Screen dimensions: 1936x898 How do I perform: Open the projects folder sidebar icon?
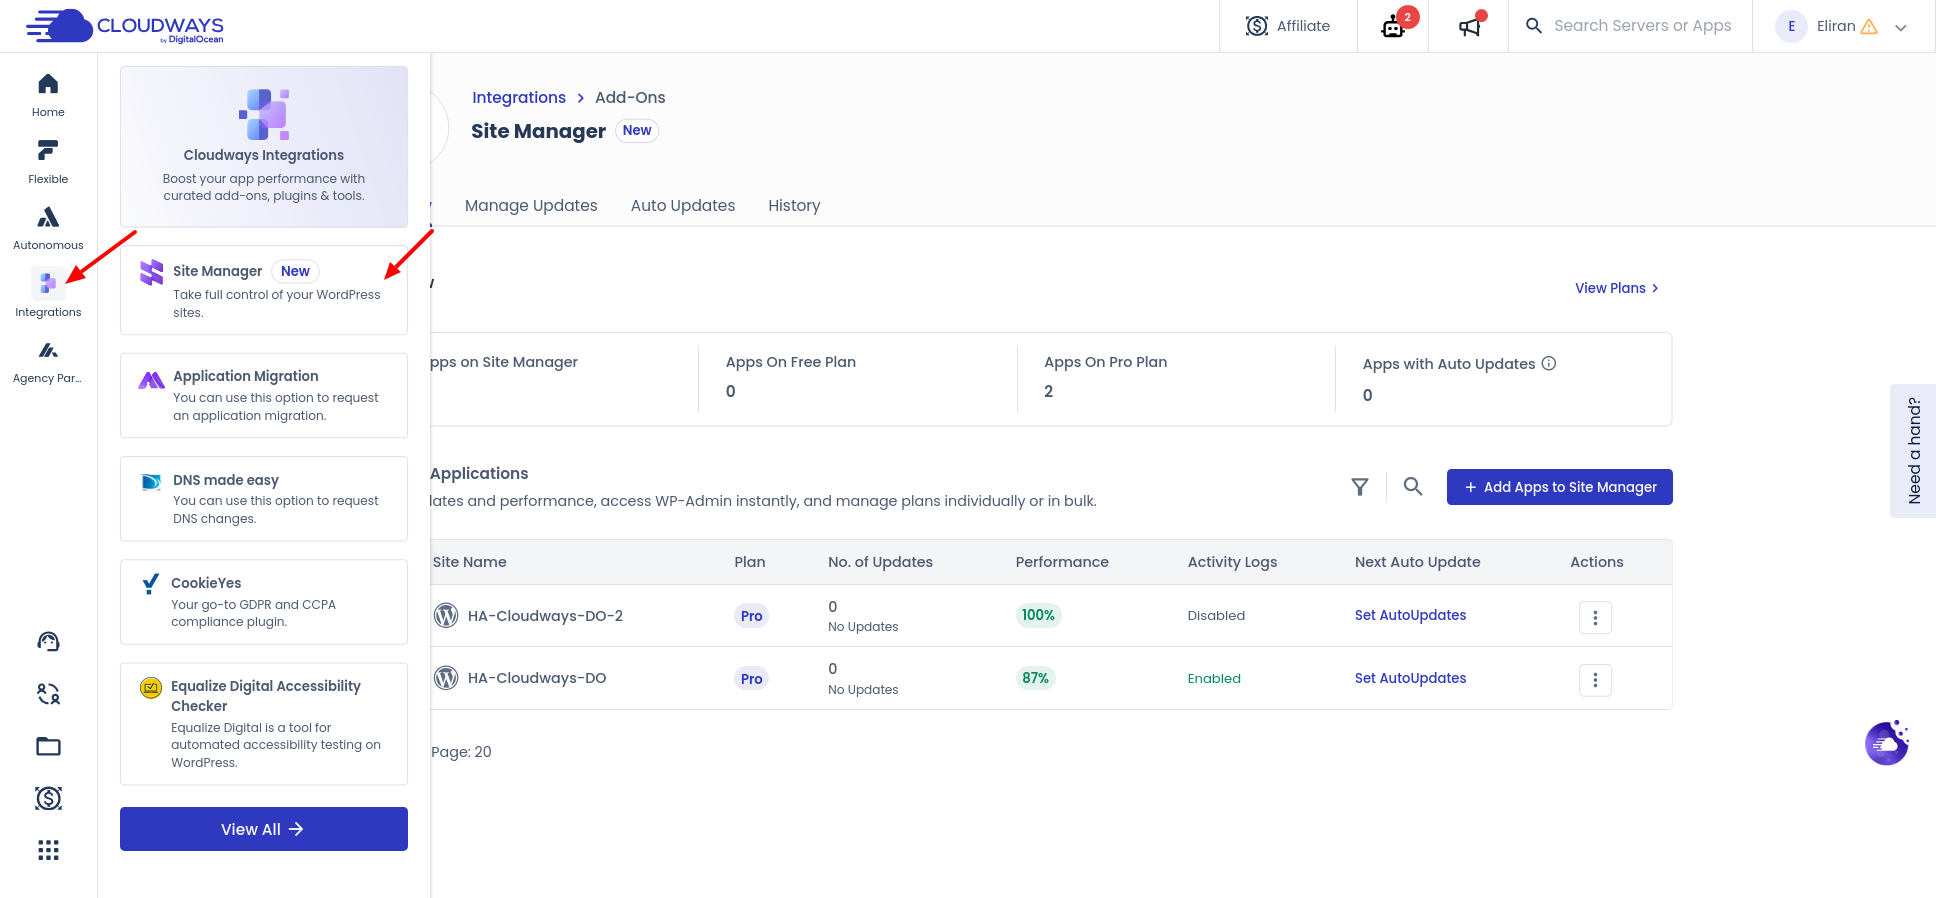point(48,746)
